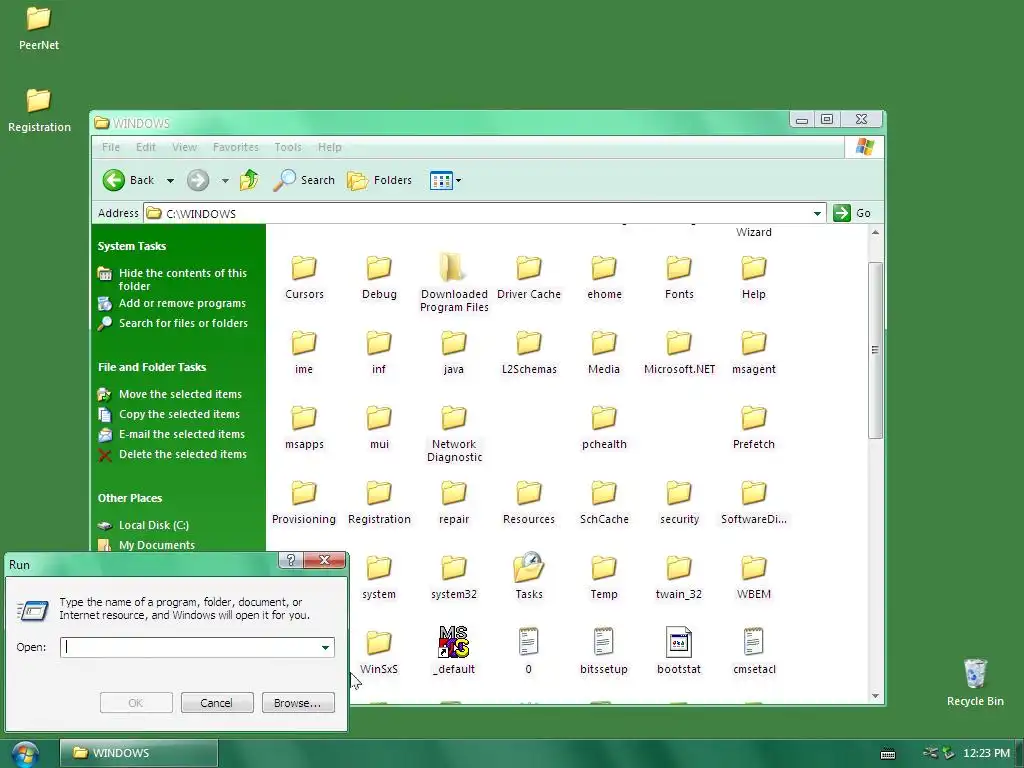Select the Debug folder
The height and width of the screenshot is (768, 1024).
tap(379, 278)
